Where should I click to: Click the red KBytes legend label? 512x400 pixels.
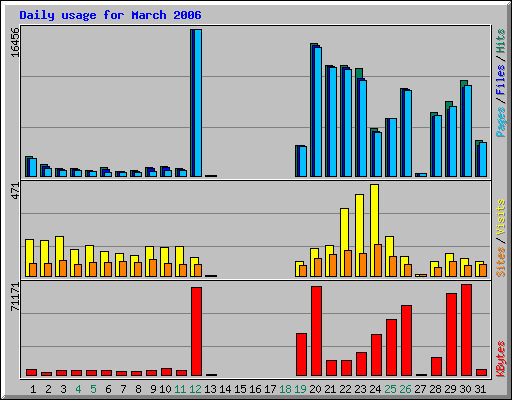501,359
